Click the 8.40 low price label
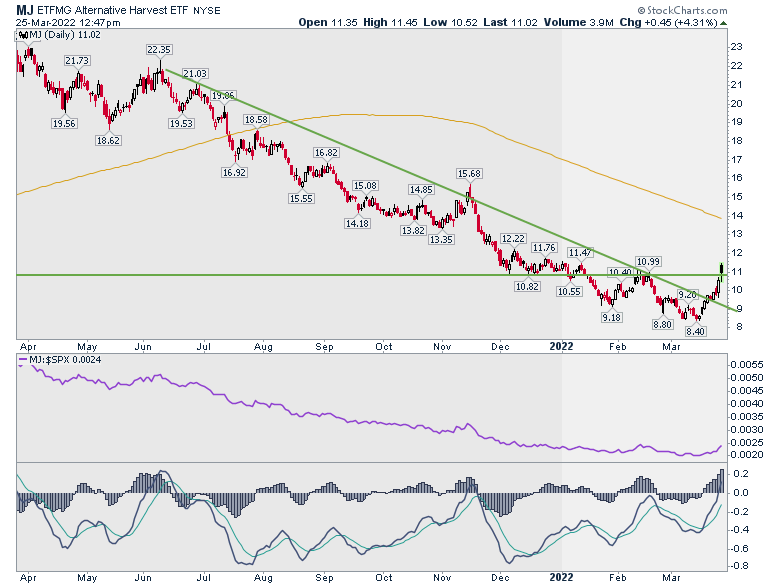Screen dimensions: 780x586 pos(695,331)
